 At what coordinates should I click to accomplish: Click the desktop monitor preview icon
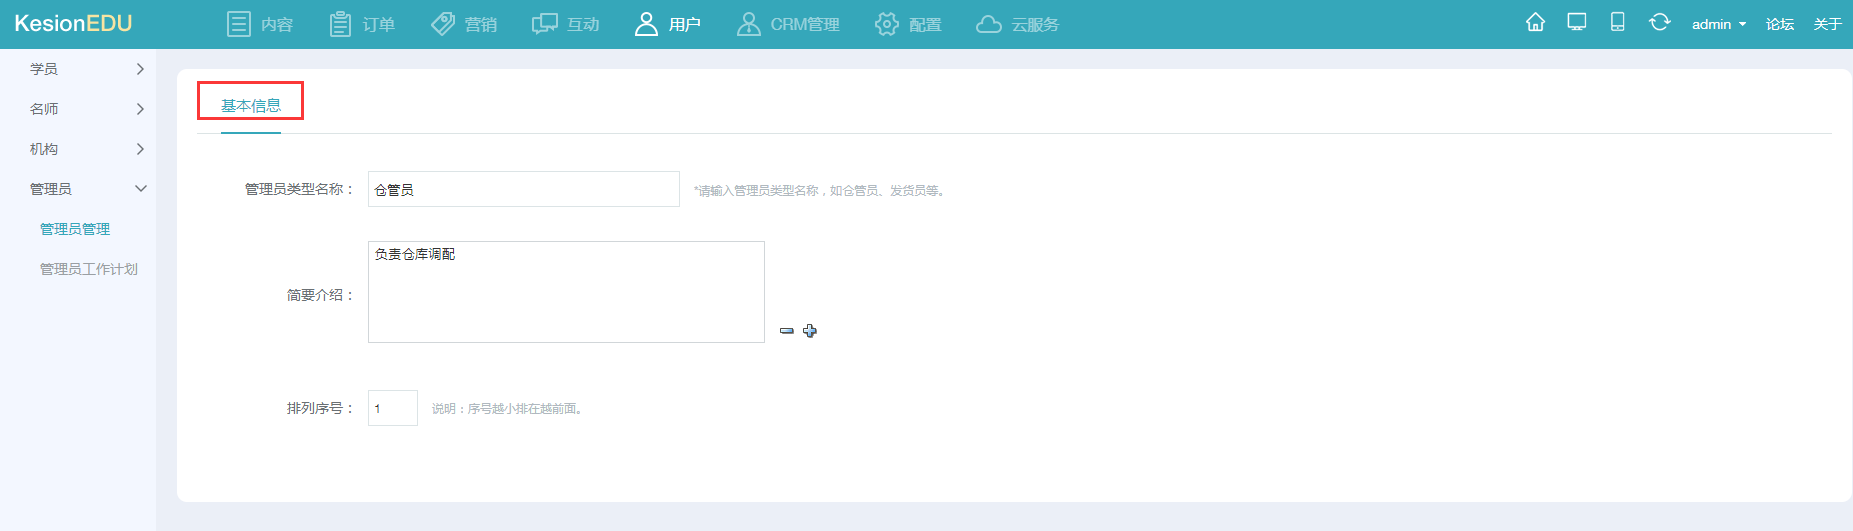(x=1577, y=23)
